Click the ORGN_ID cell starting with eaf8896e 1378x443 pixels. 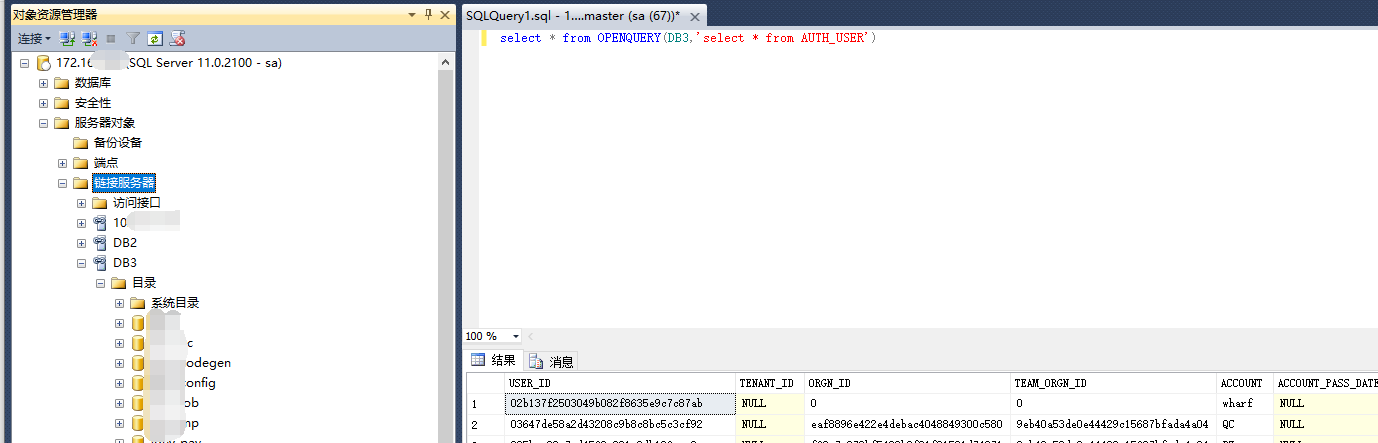(907, 424)
